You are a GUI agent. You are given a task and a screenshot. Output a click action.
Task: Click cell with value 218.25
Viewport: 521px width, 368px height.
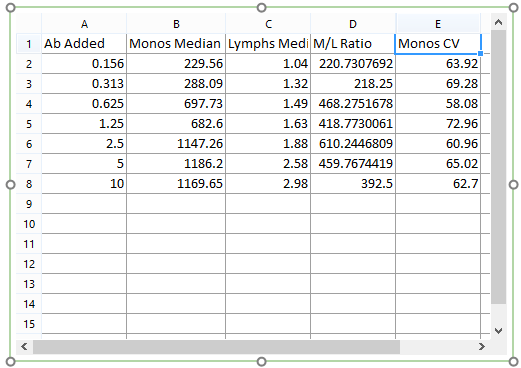[x=353, y=84]
